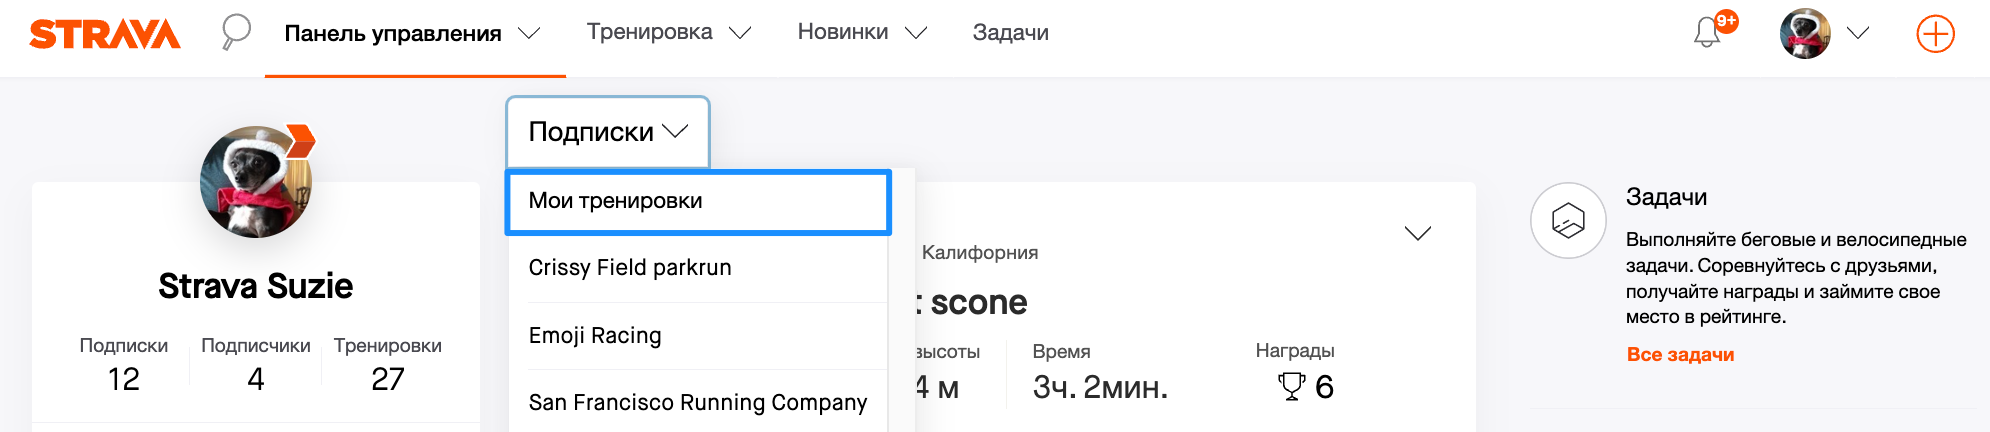Open search with the magnifier icon
This screenshot has height=432, width=1990.
[x=236, y=32]
